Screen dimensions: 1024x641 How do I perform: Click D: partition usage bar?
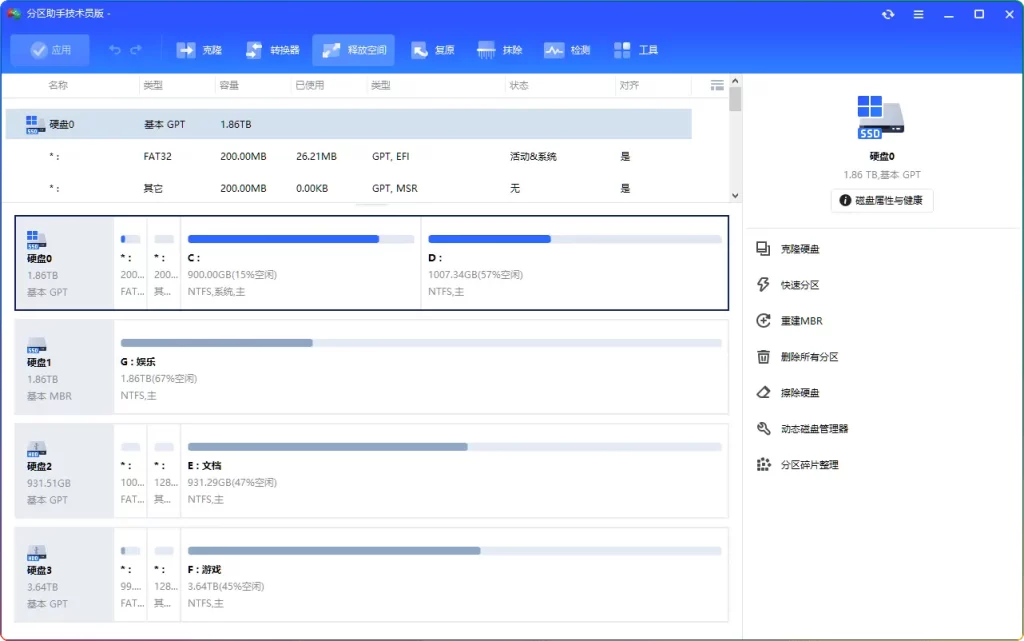(575, 239)
